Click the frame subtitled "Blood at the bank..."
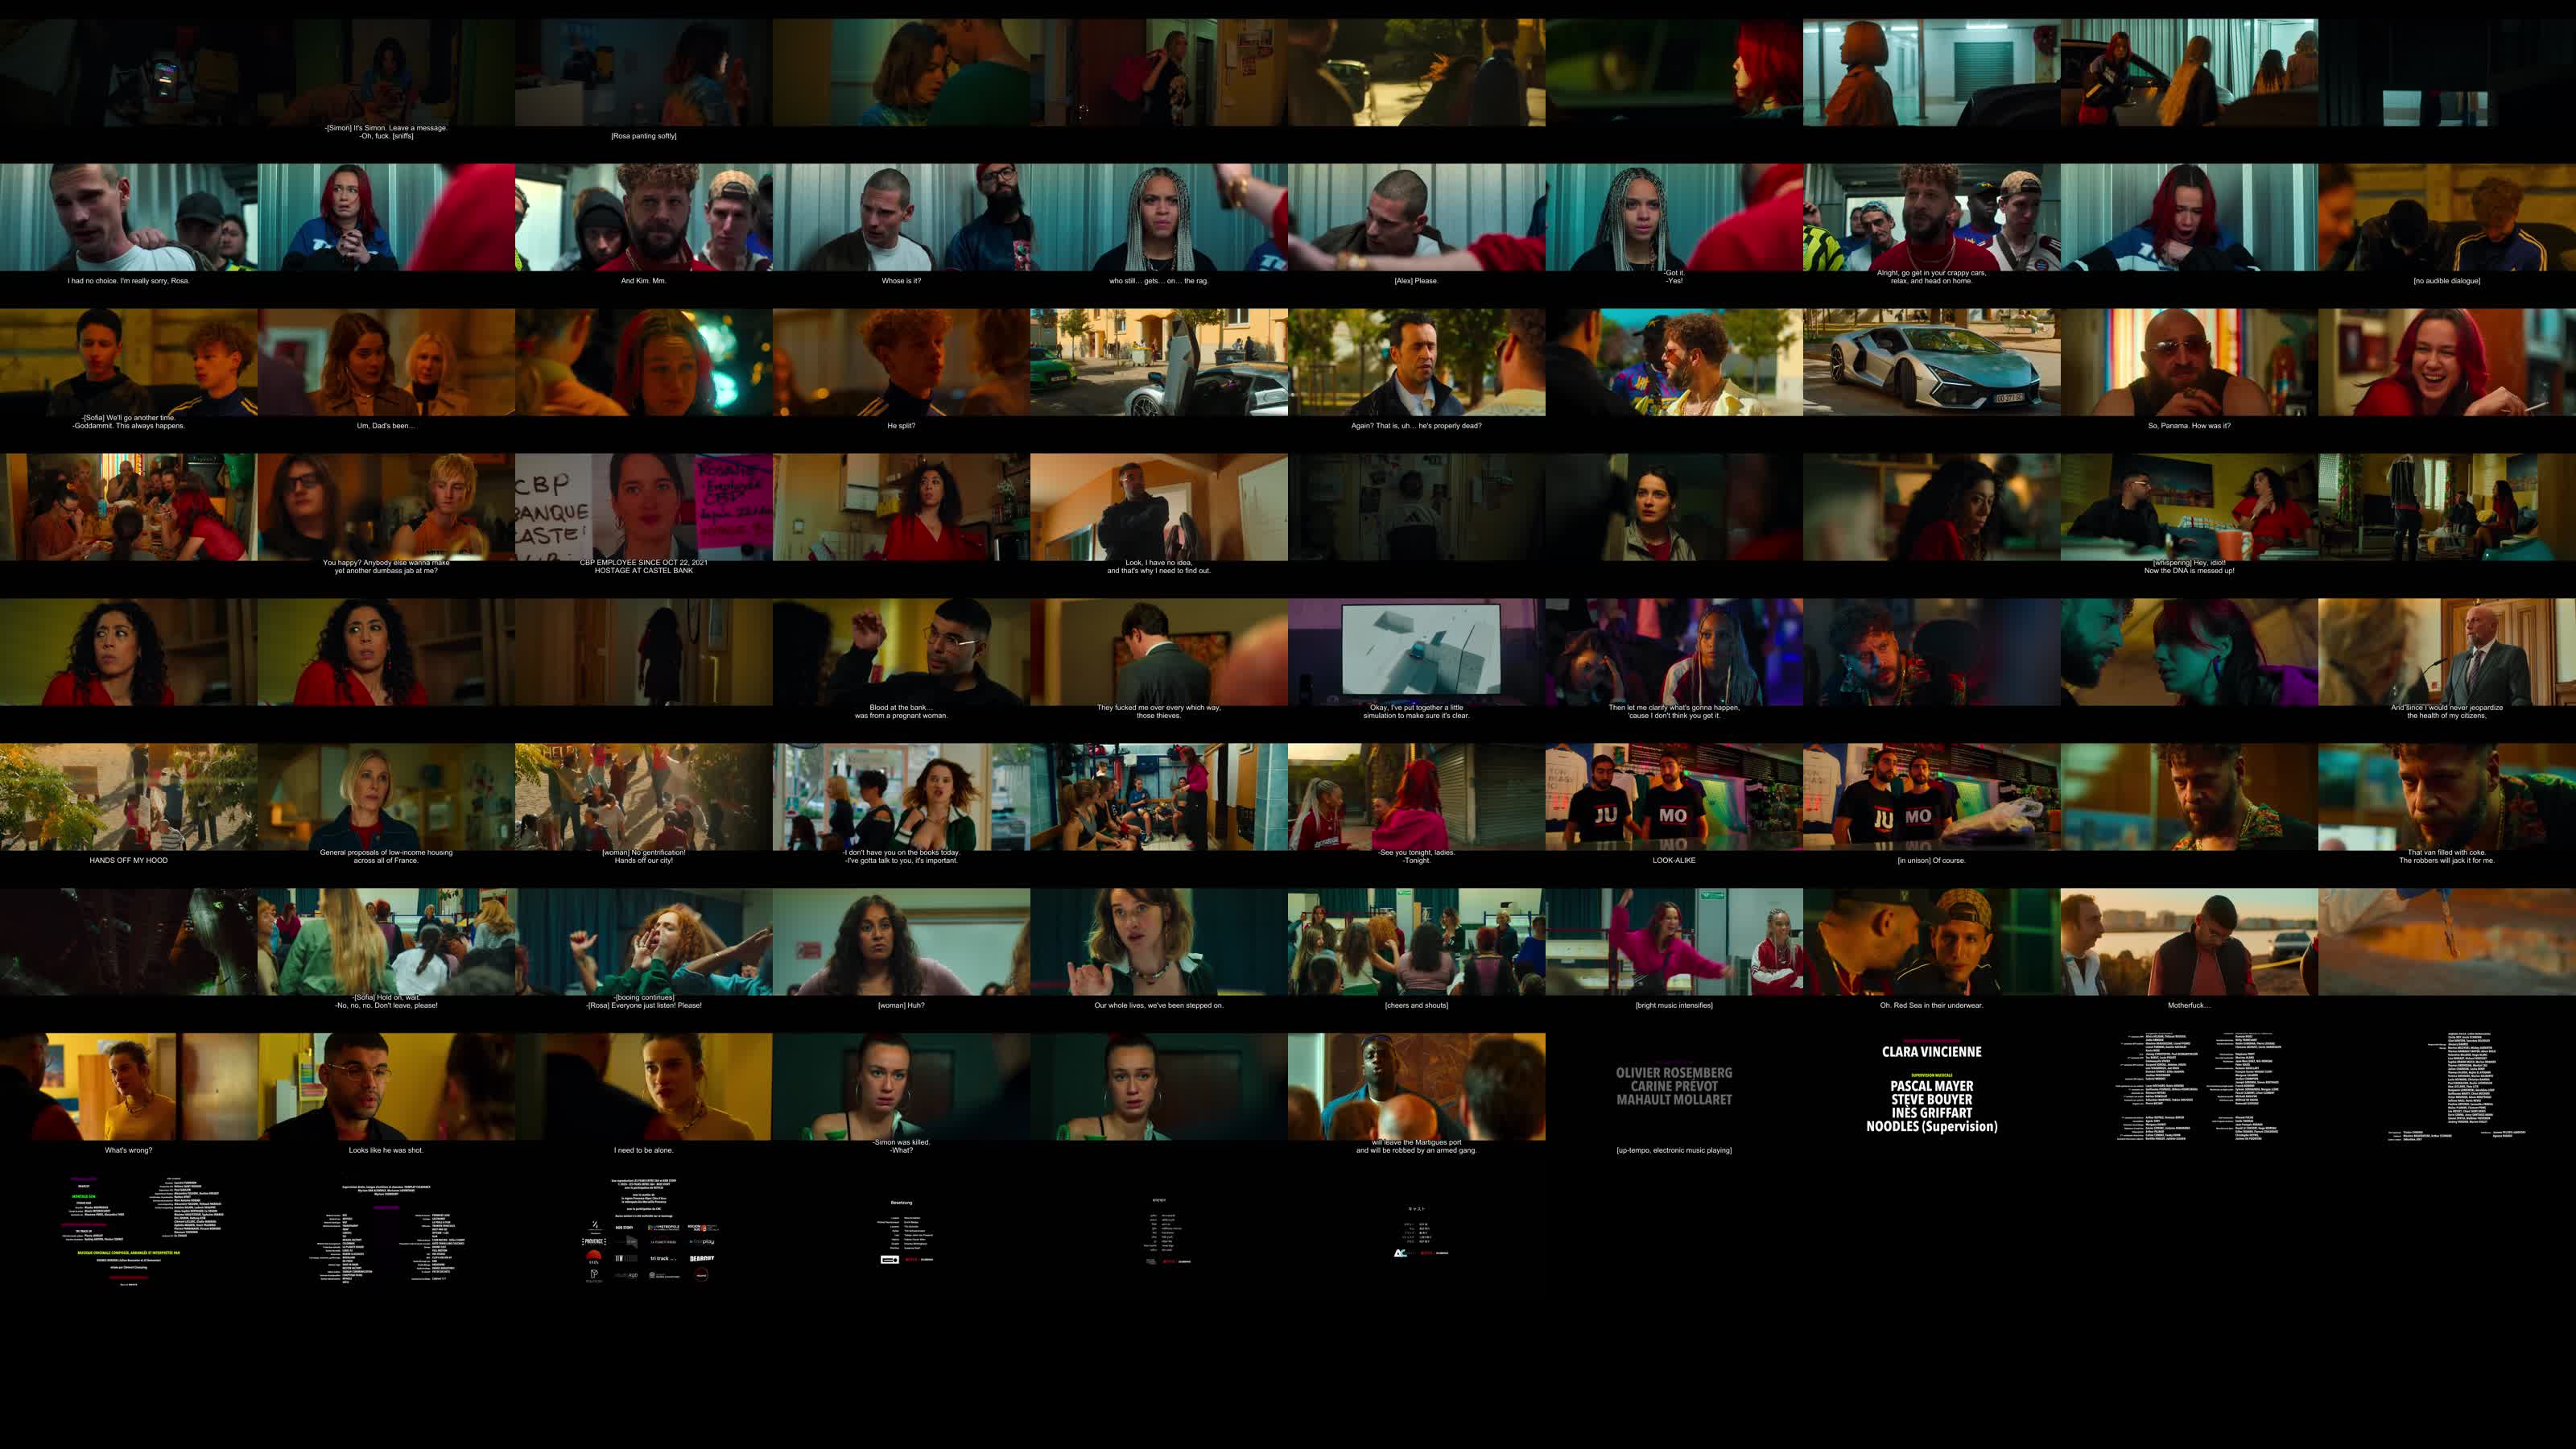This screenshot has height=1449, width=2576. point(901,652)
